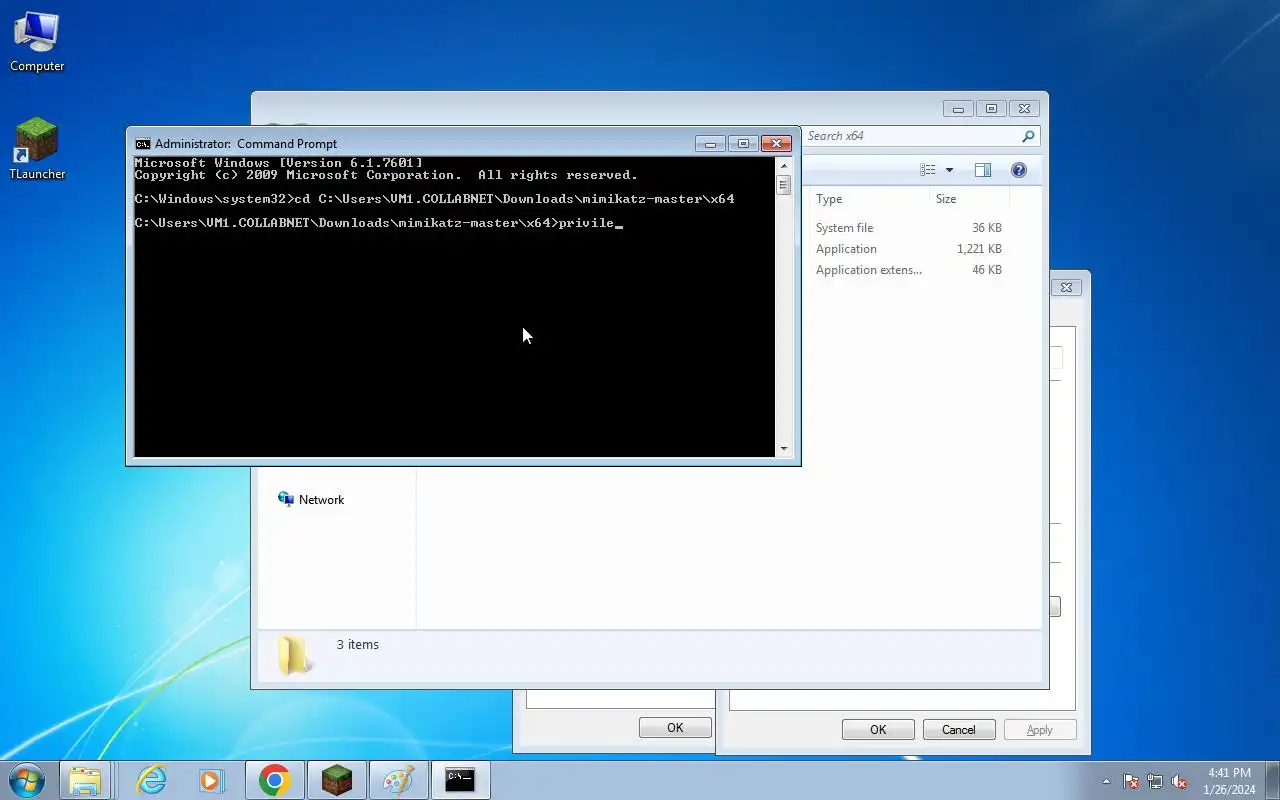Screen dimensions: 1280x800
Task: Close the properties dialog behind Explorer
Action: (1066, 288)
